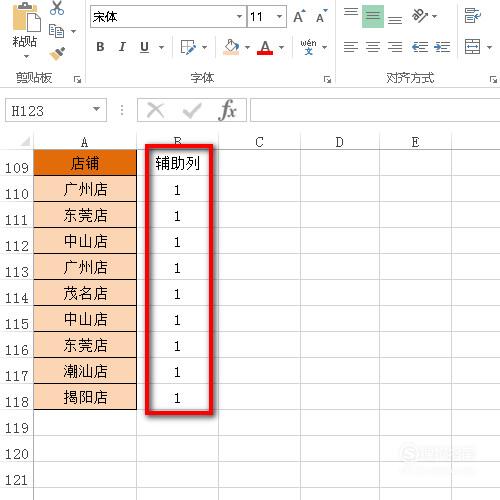Click the Decrease Indent icon
500x500 pixels.
[420, 47]
